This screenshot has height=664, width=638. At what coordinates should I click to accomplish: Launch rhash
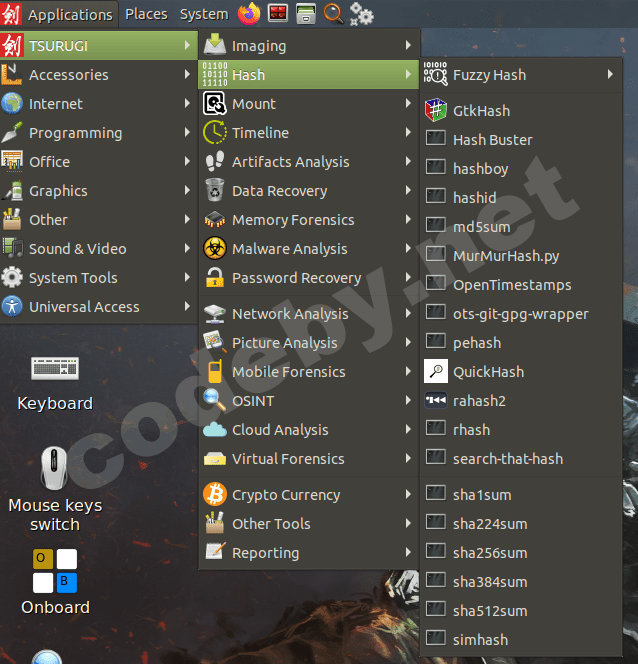[x=521, y=429]
